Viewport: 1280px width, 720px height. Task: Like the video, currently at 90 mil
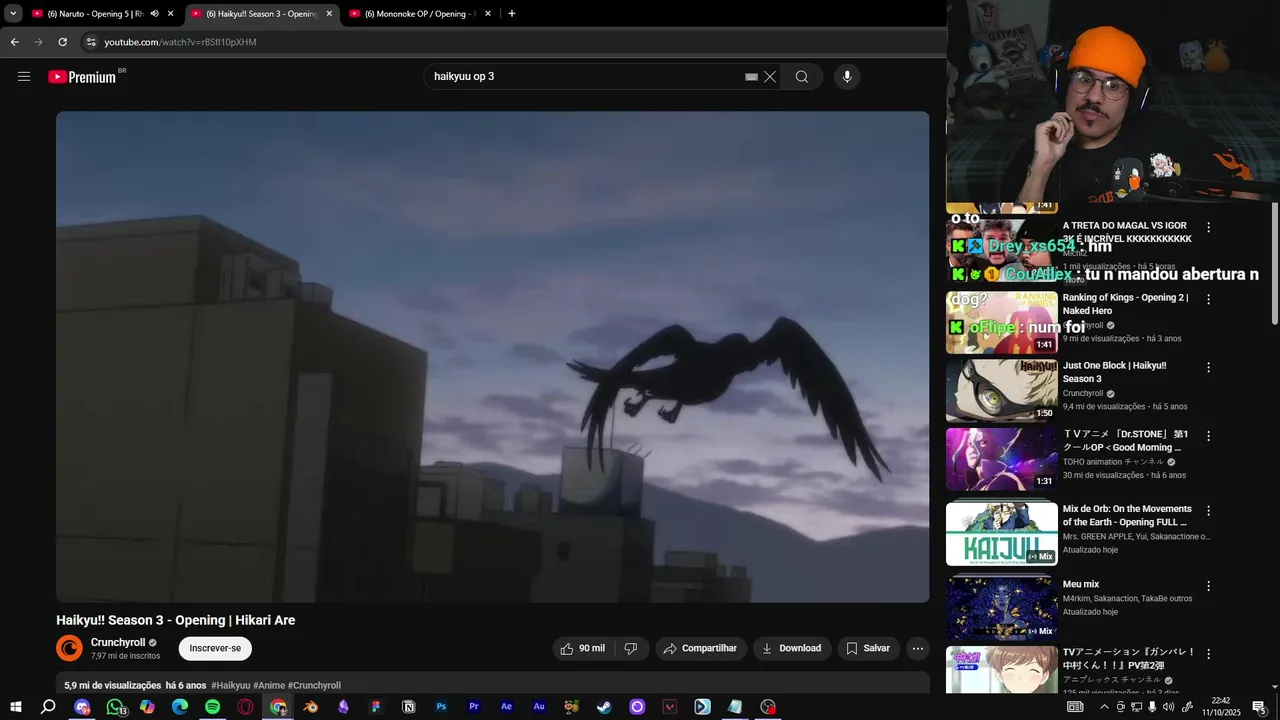[582, 648]
